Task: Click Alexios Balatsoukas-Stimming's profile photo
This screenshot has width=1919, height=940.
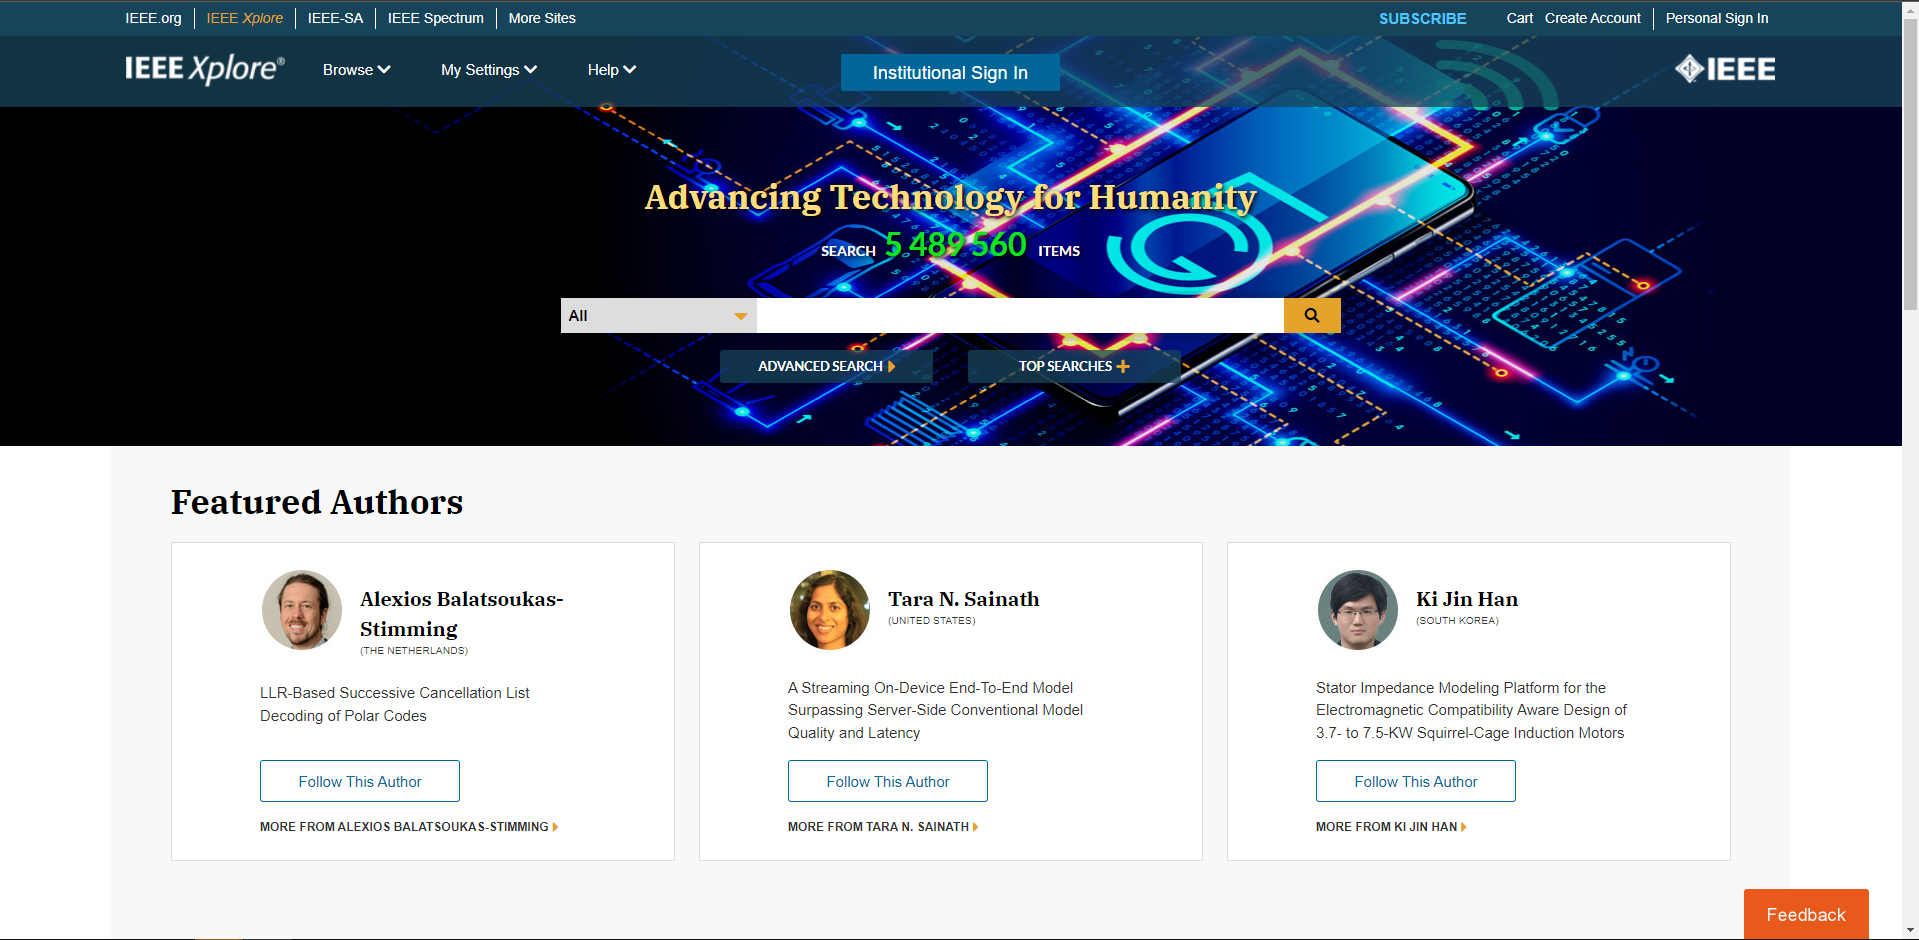Action: click(x=302, y=610)
